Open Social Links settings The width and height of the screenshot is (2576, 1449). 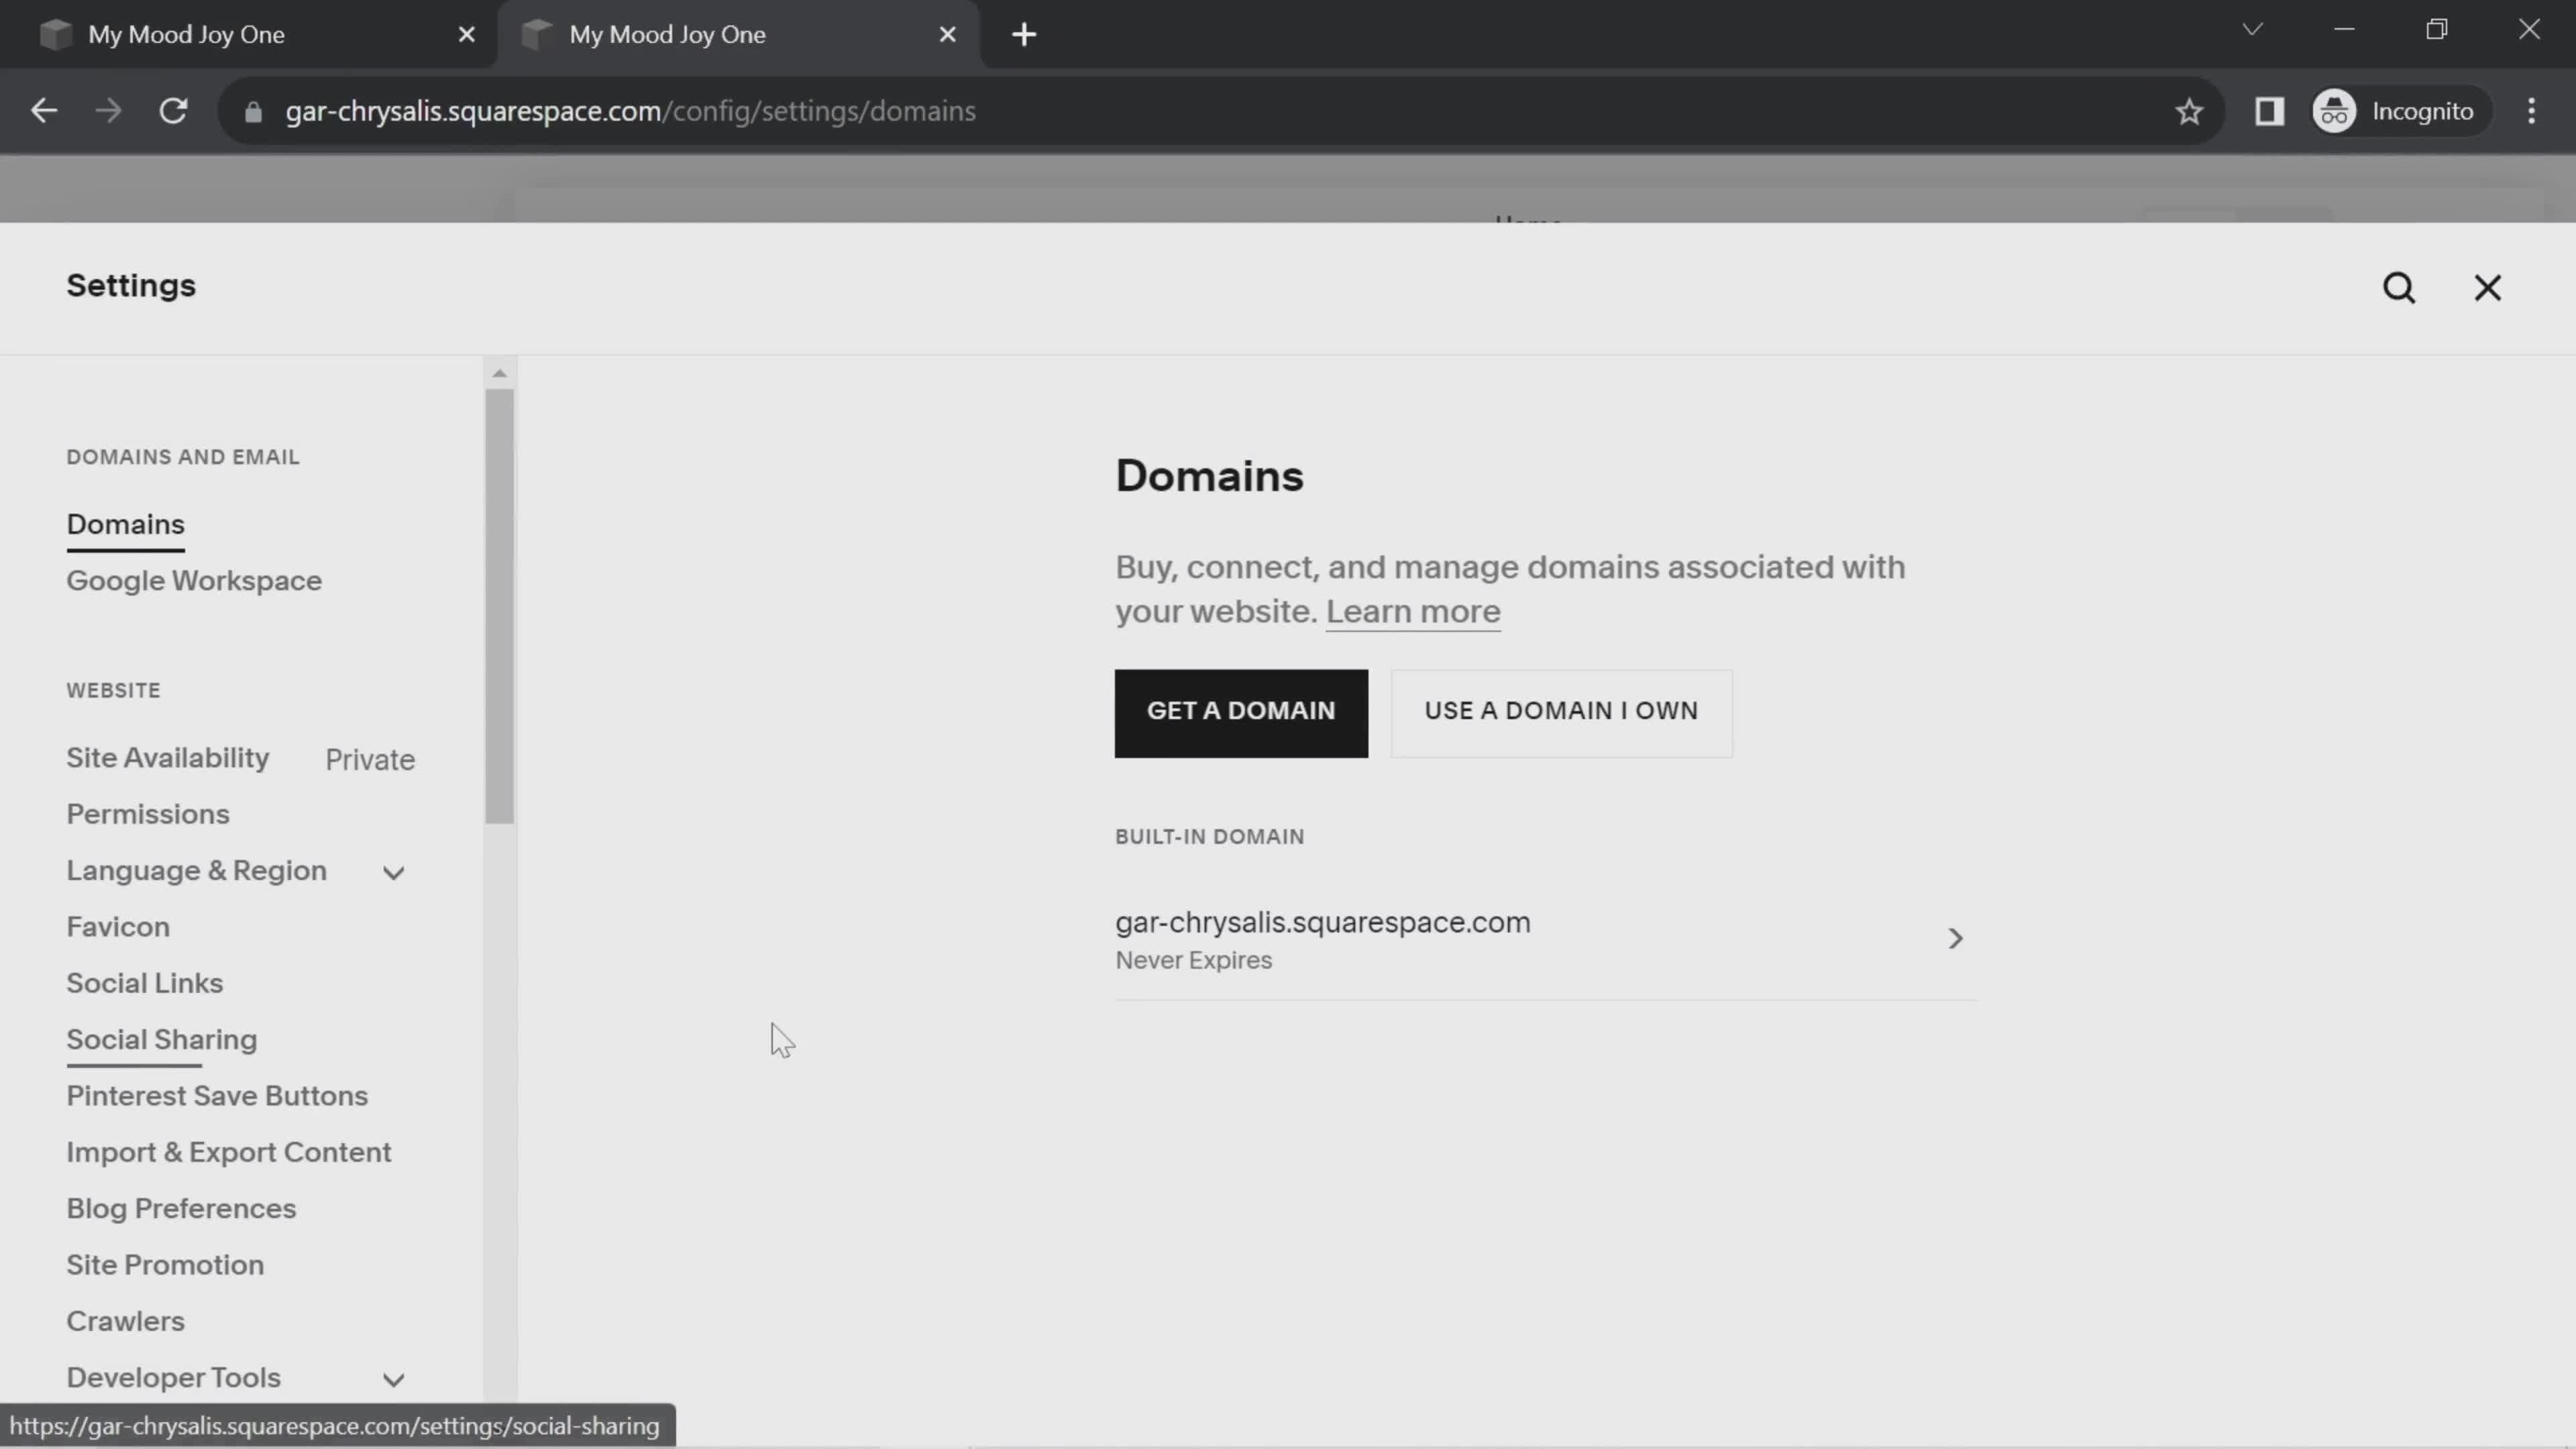pyautogui.click(x=145, y=983)
